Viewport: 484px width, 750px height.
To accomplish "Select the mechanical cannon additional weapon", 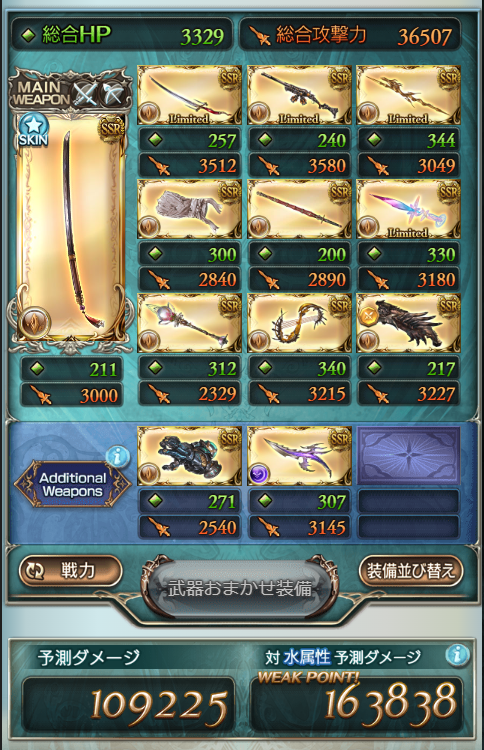I will pyautogui.click(x=189, y=456).
